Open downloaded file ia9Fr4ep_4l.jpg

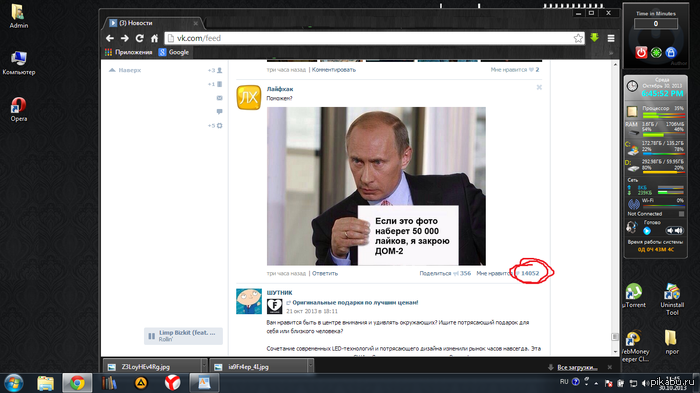pyautogui.click(x=258, y=367)
